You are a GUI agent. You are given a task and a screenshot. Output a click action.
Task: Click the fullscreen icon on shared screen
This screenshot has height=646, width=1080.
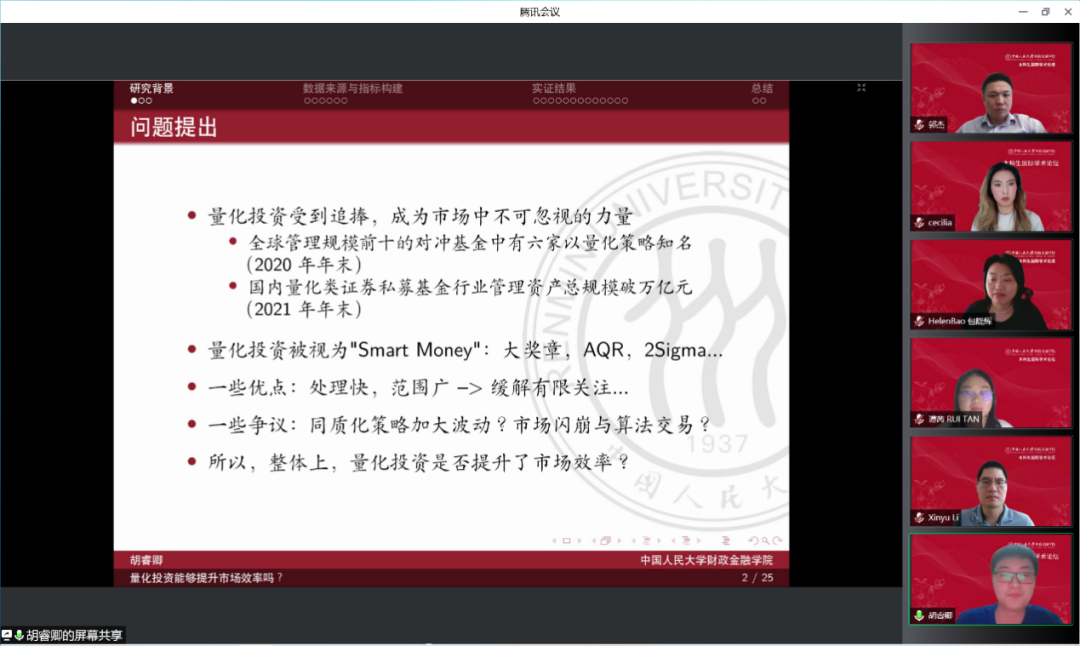(x=861, y=88)
